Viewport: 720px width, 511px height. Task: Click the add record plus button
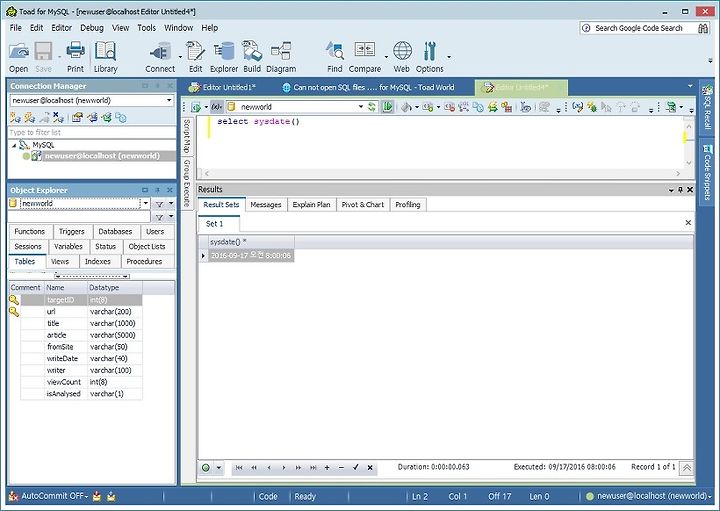pyautogui.click(x=327, y=467)
